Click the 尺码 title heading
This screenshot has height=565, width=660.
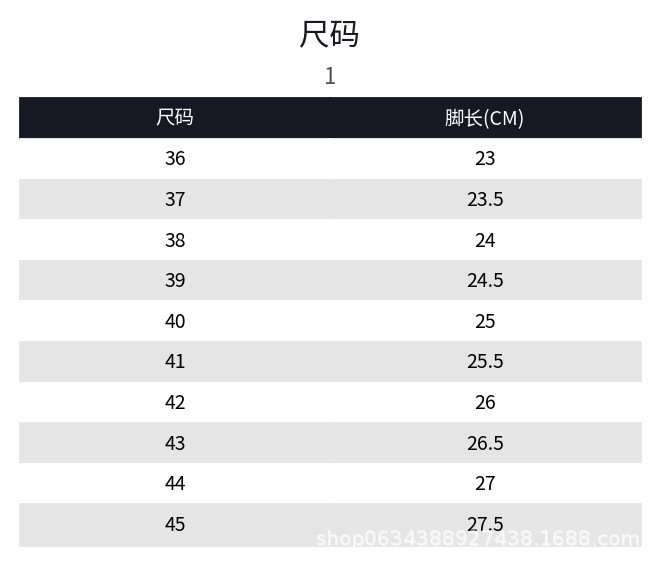tap(329, 34)
